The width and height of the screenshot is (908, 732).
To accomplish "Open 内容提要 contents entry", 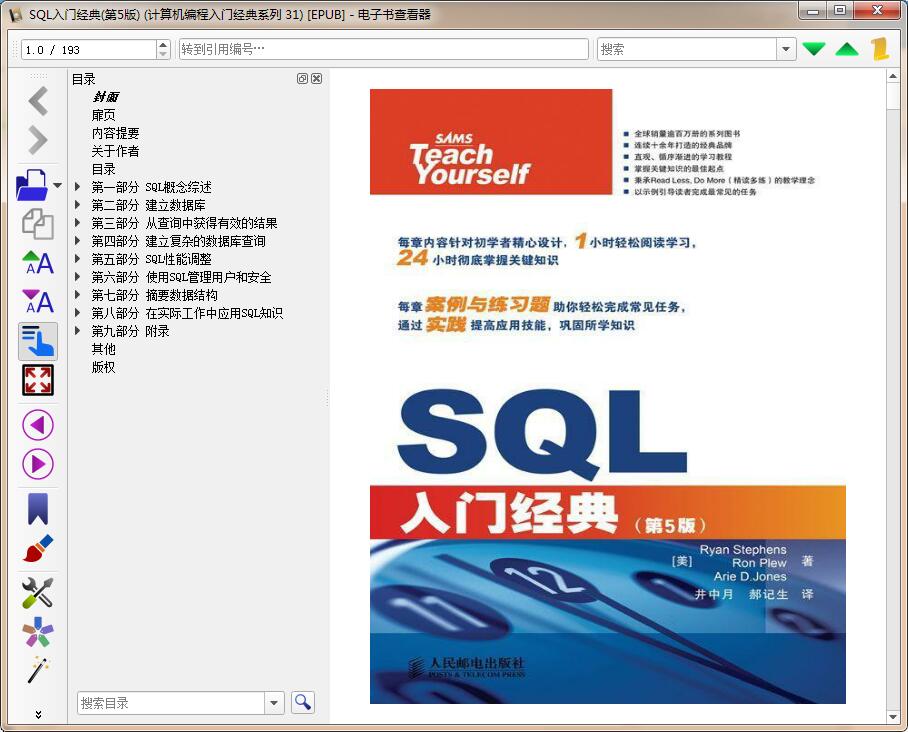I will (x=115, y=133).
